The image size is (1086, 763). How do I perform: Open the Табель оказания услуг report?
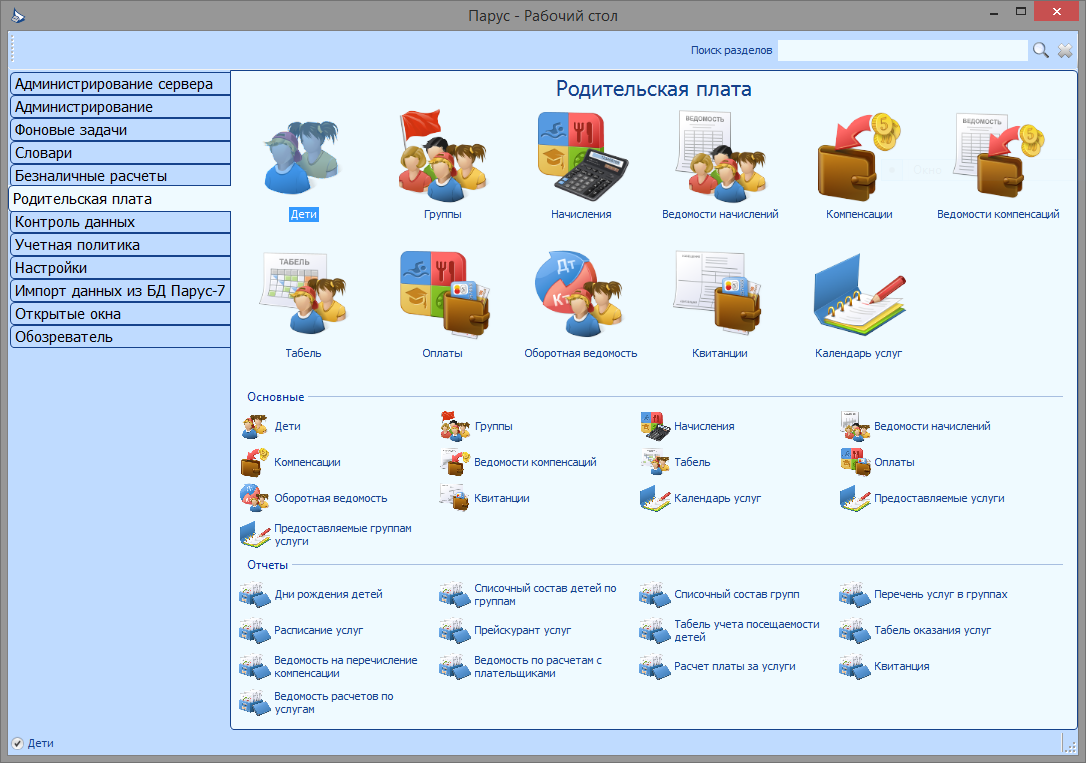tap(932, 630)
